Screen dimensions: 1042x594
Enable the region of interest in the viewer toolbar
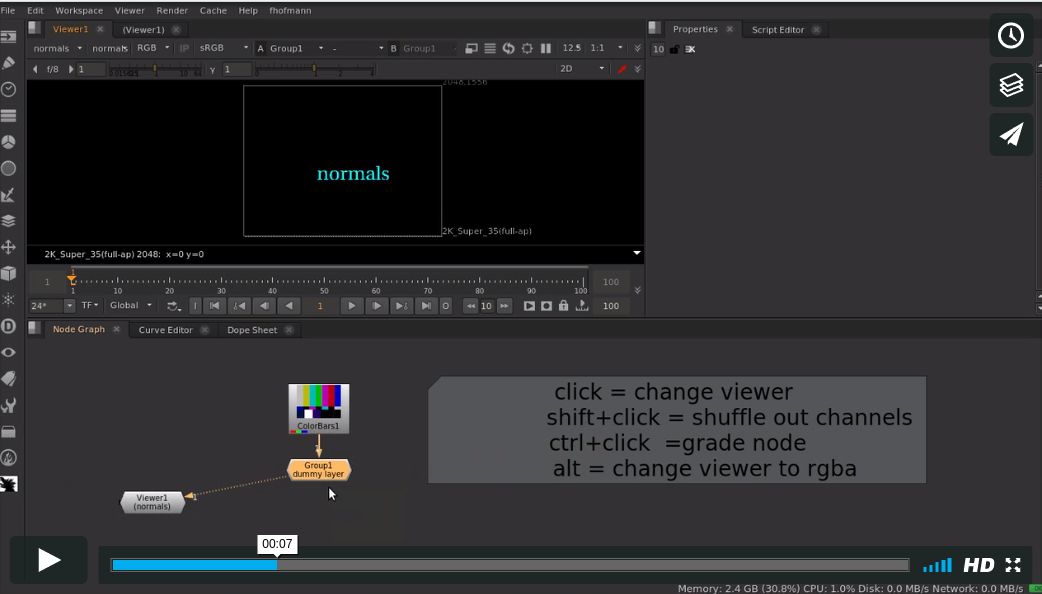(529, 47)
